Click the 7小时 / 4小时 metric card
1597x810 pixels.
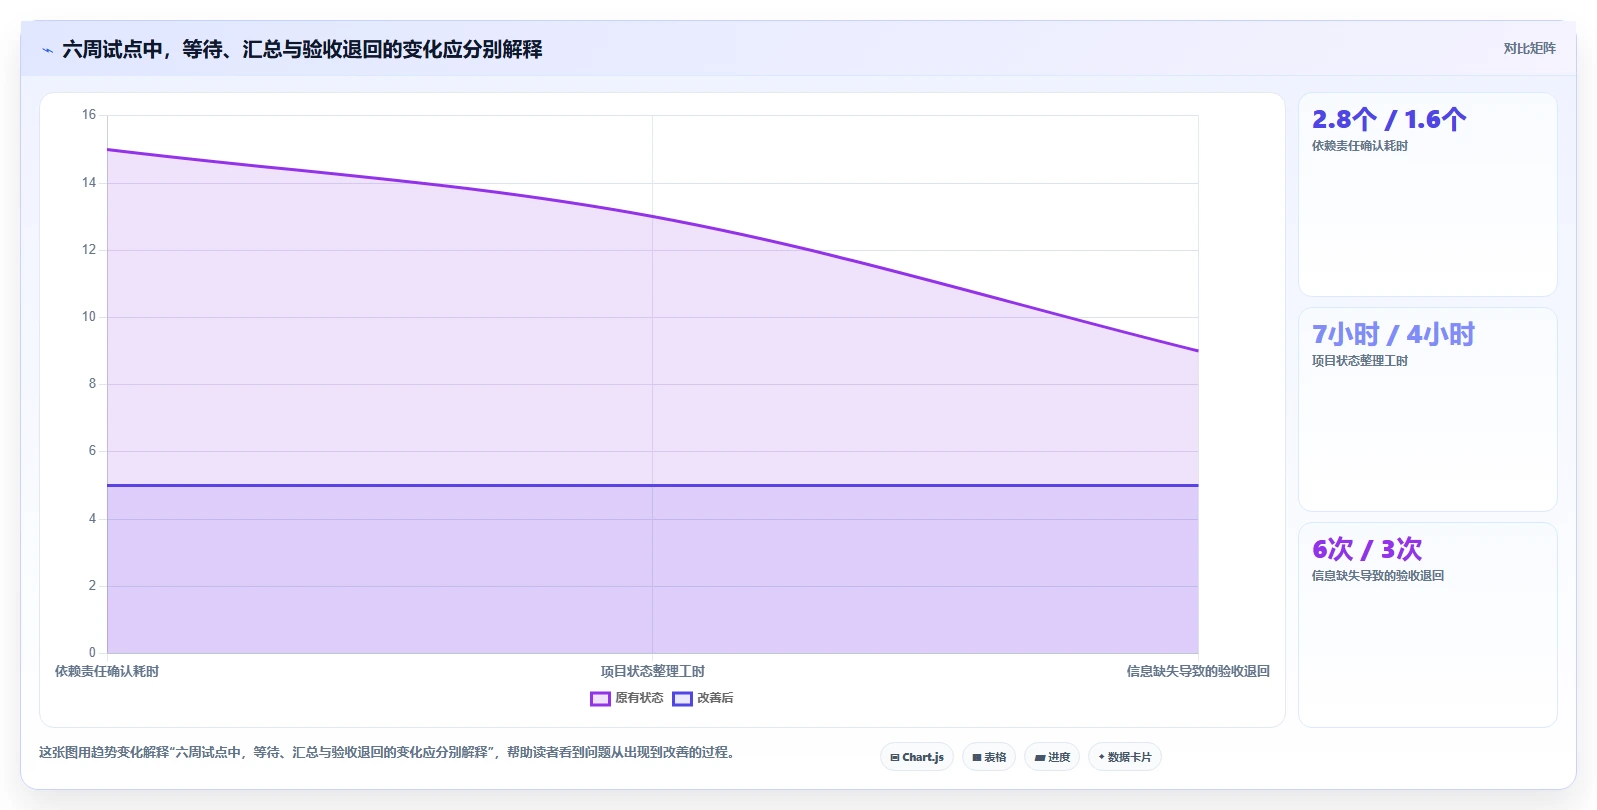click(1427, 409)
